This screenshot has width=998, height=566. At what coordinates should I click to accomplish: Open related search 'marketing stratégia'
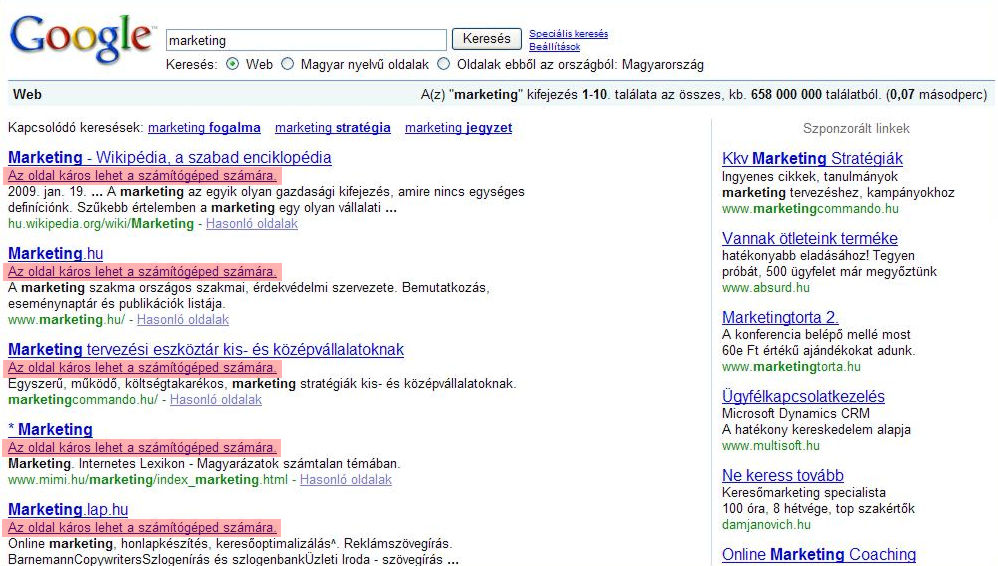point(333,128)
